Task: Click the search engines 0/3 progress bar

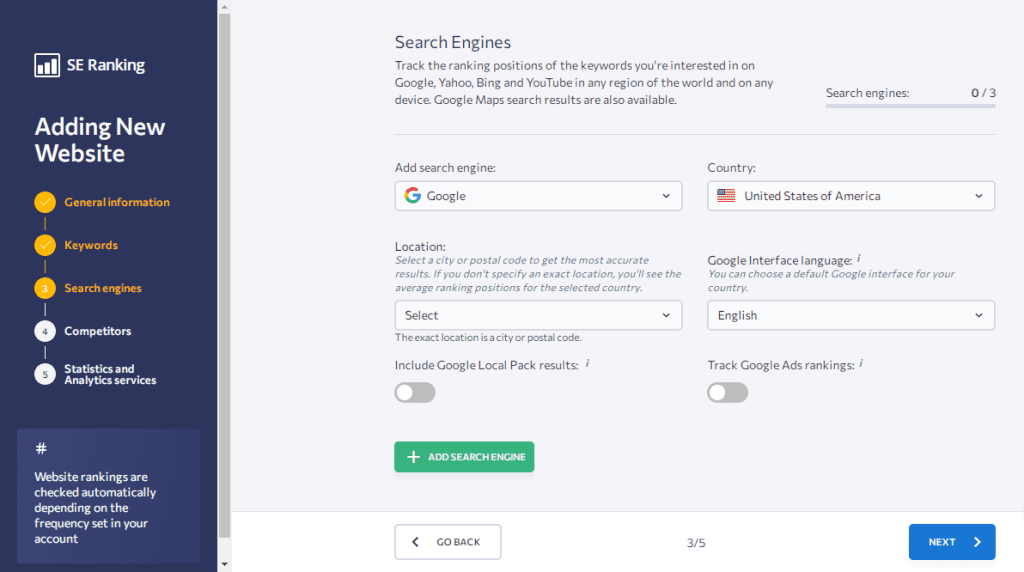Action: 910,106
